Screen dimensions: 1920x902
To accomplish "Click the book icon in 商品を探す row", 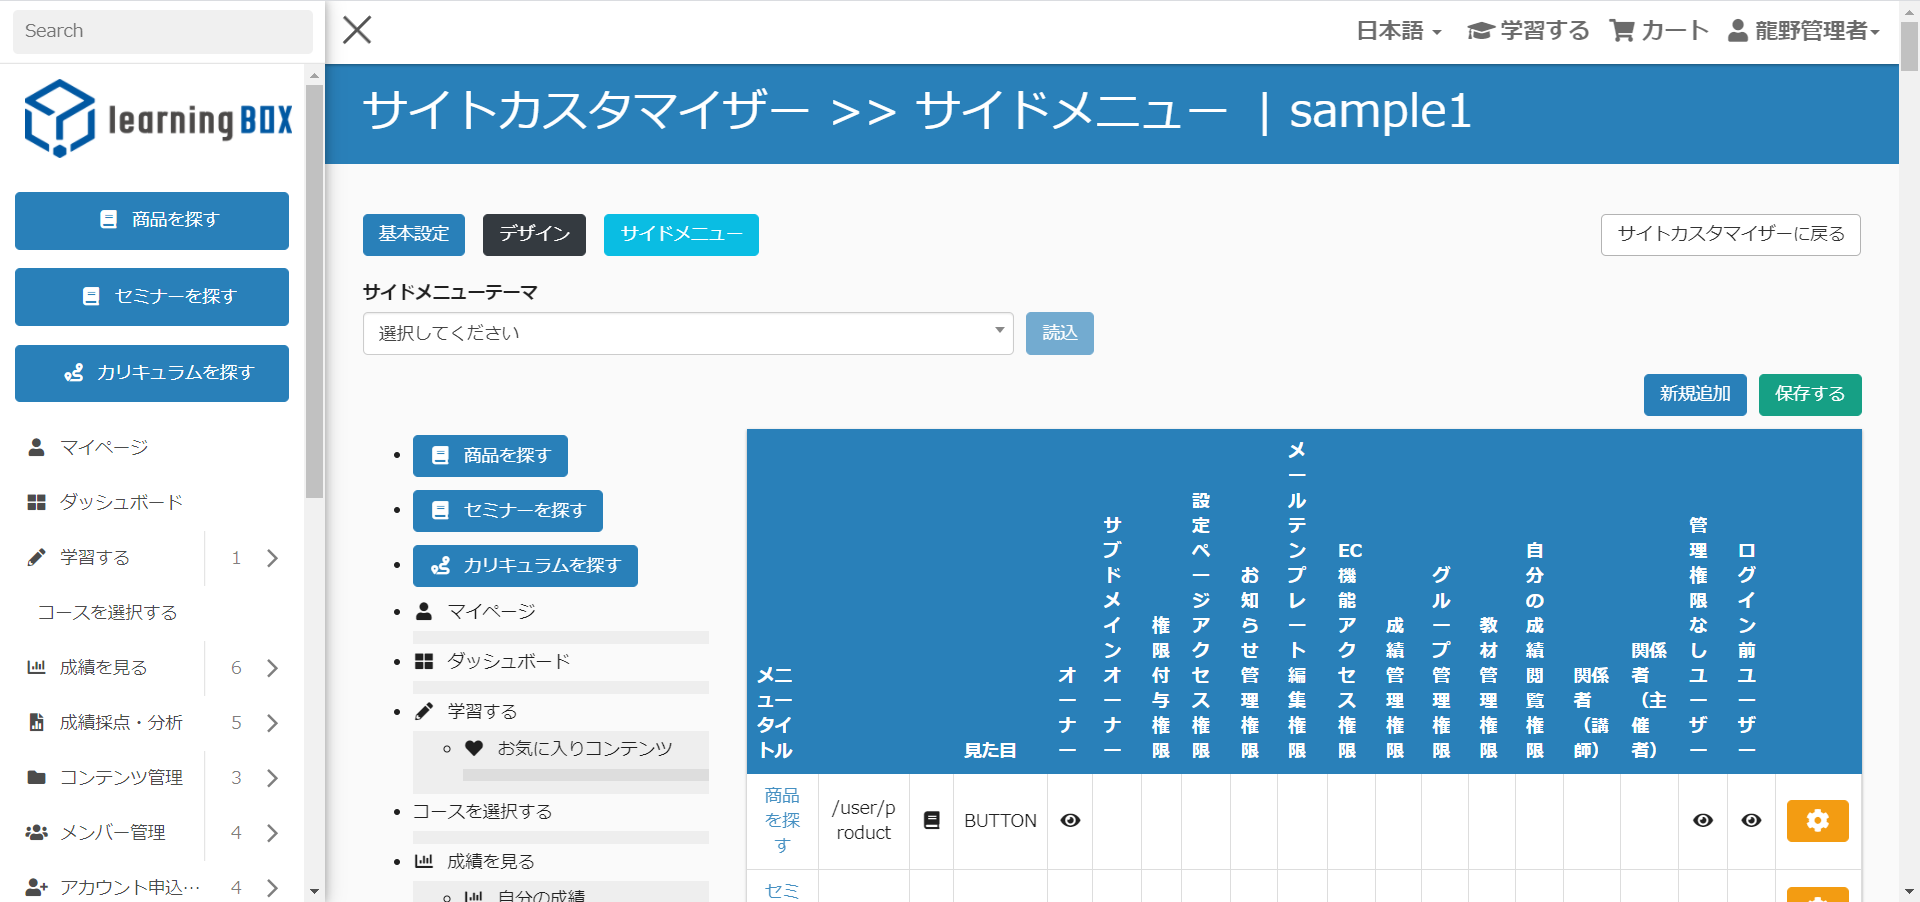I will point(931,821).
